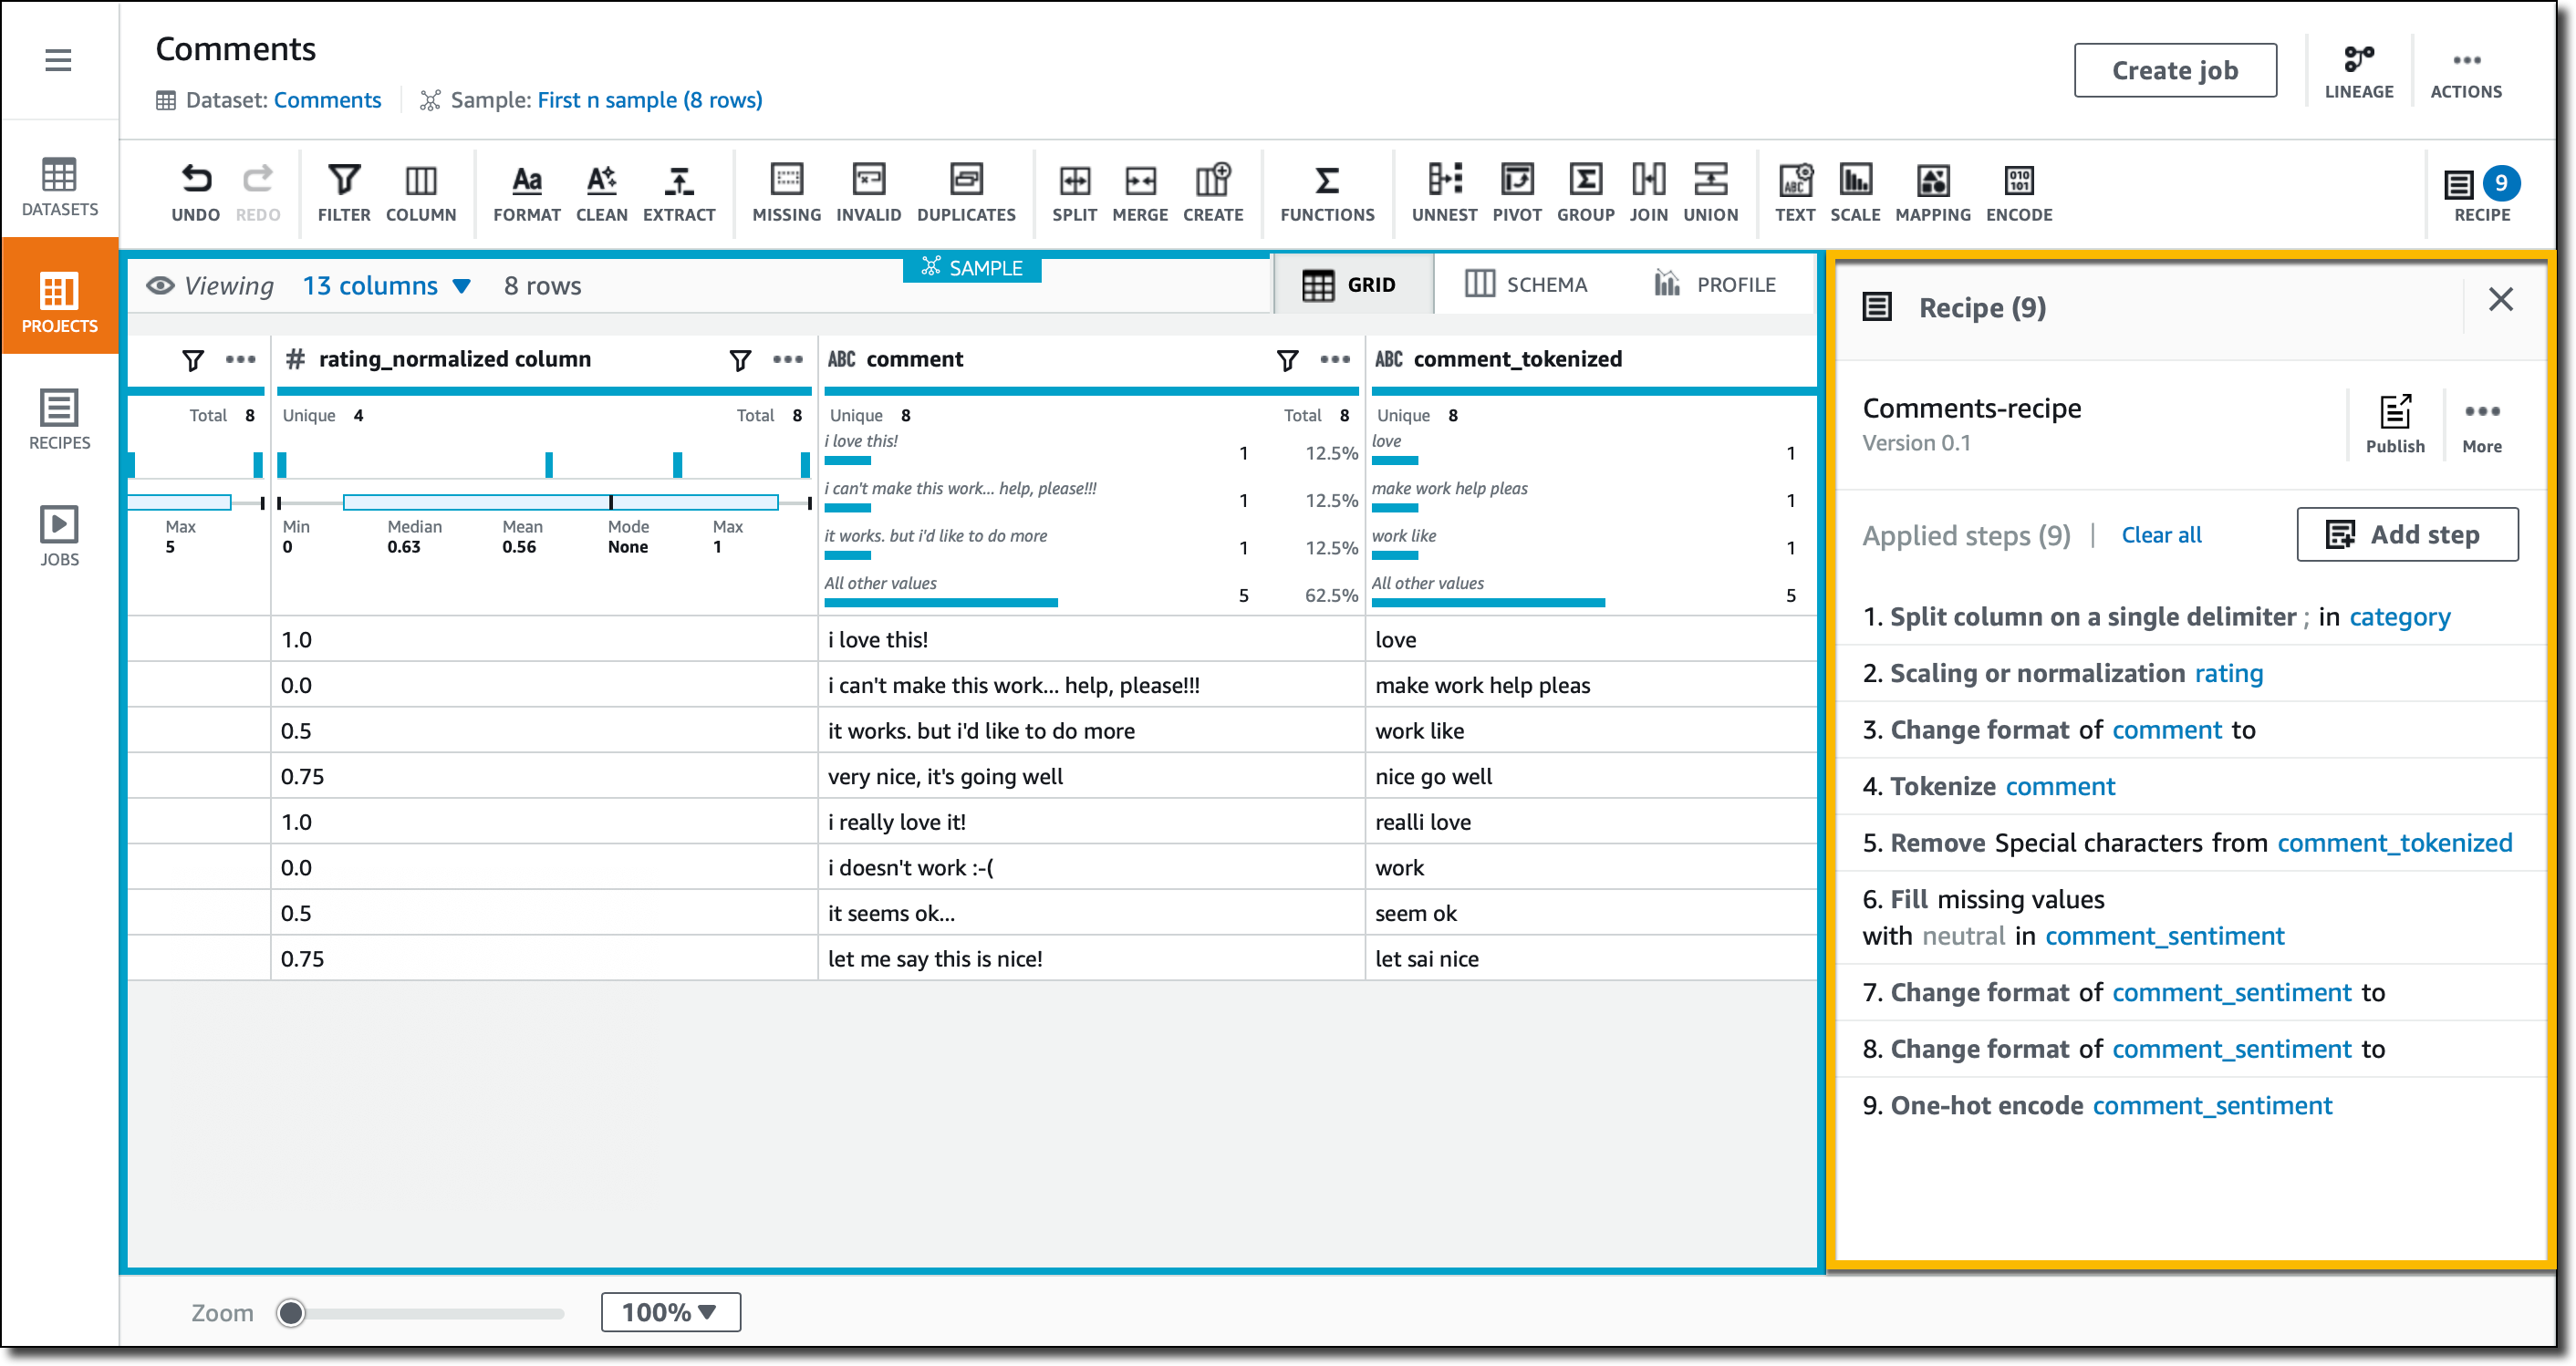
Task: Open filter options on the comment column
Action: pyautogui.click(x=1287, y=360)
